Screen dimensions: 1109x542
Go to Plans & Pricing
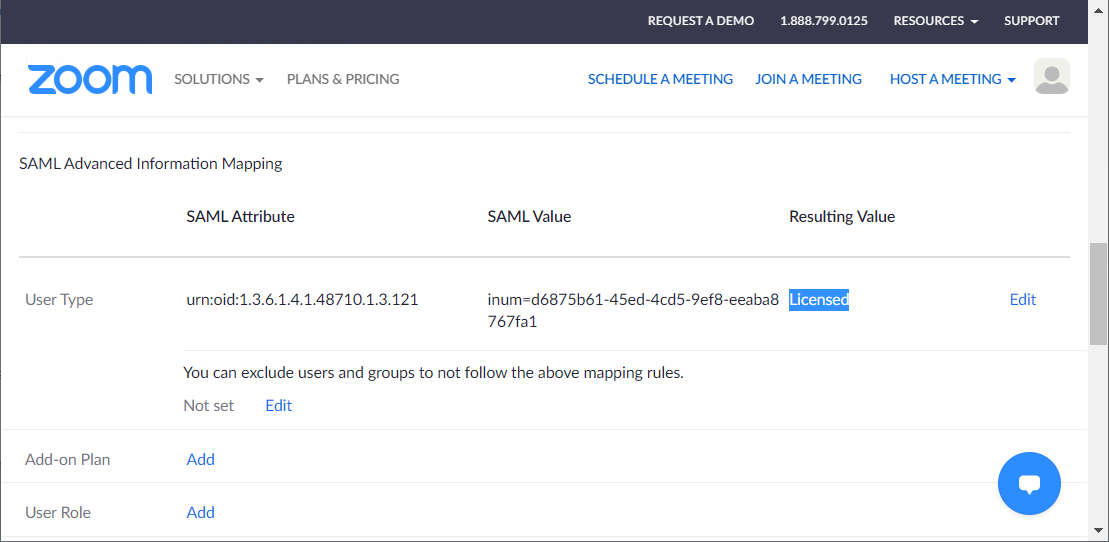tap(343, 79)
